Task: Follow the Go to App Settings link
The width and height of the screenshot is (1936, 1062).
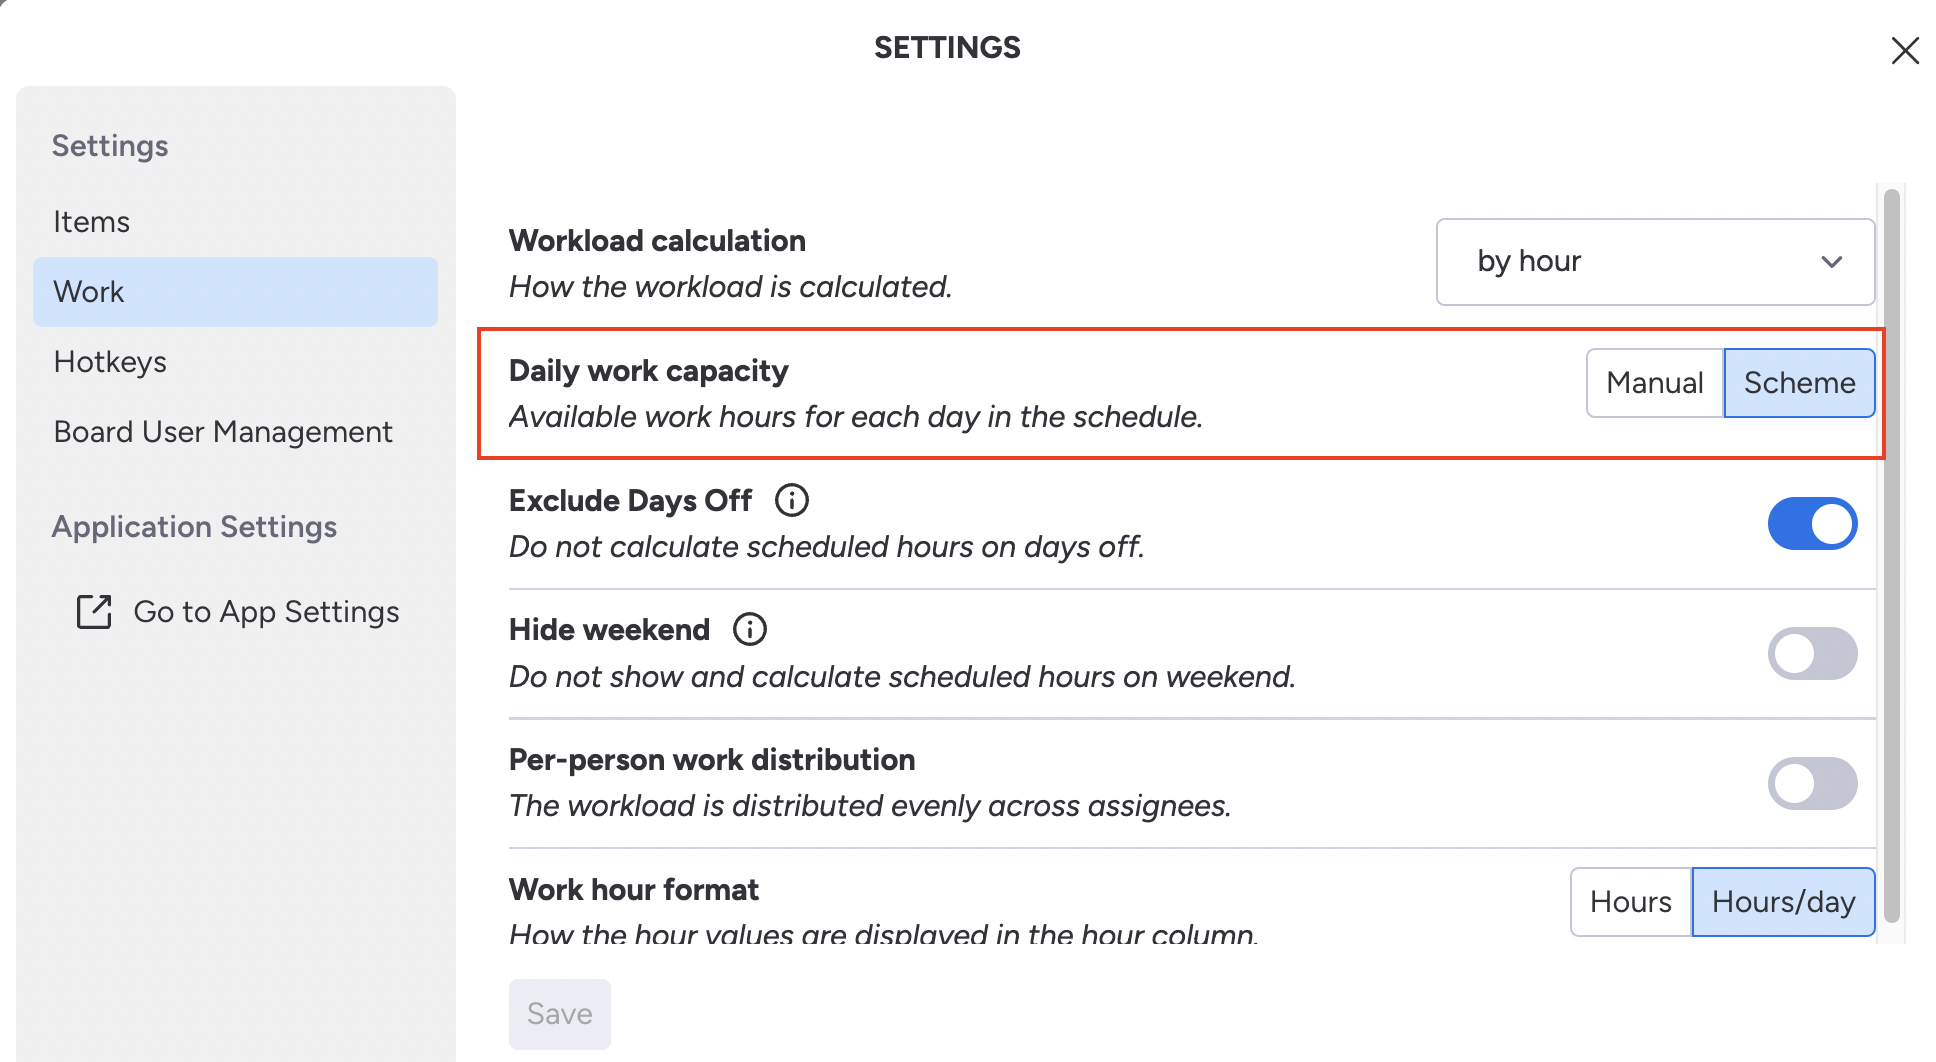Action: pos(266,612)
